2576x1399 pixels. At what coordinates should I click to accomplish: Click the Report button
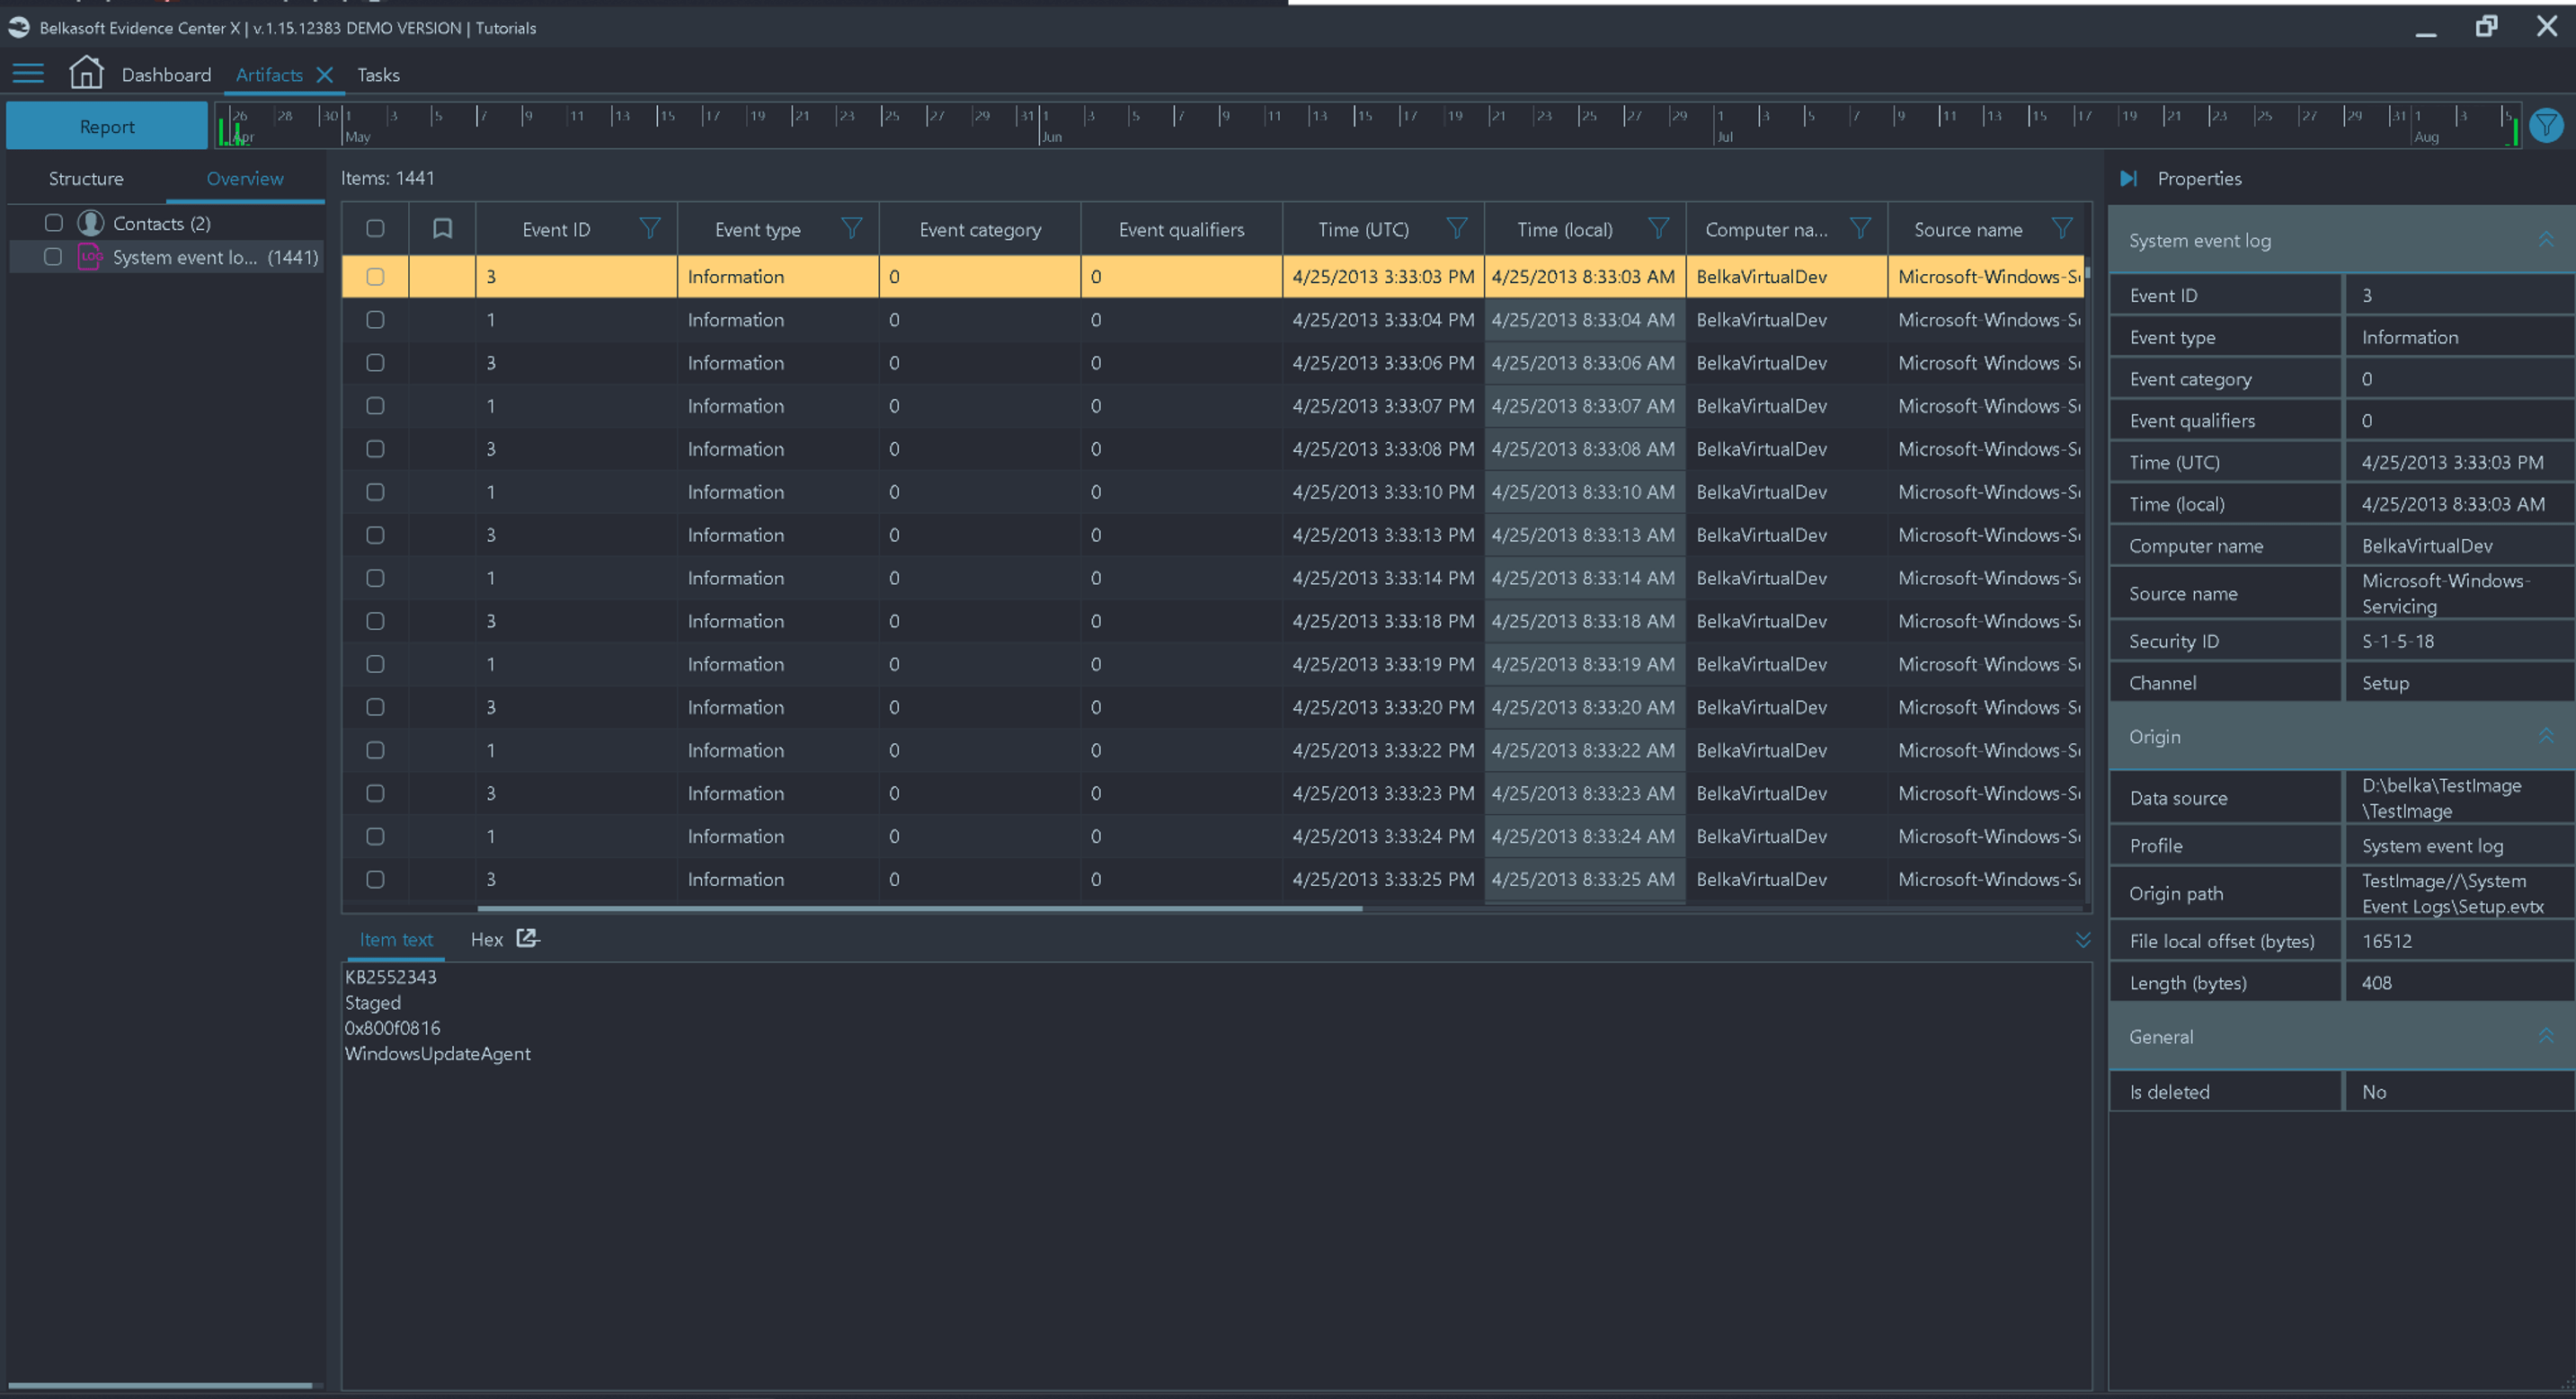pos(107,126)
